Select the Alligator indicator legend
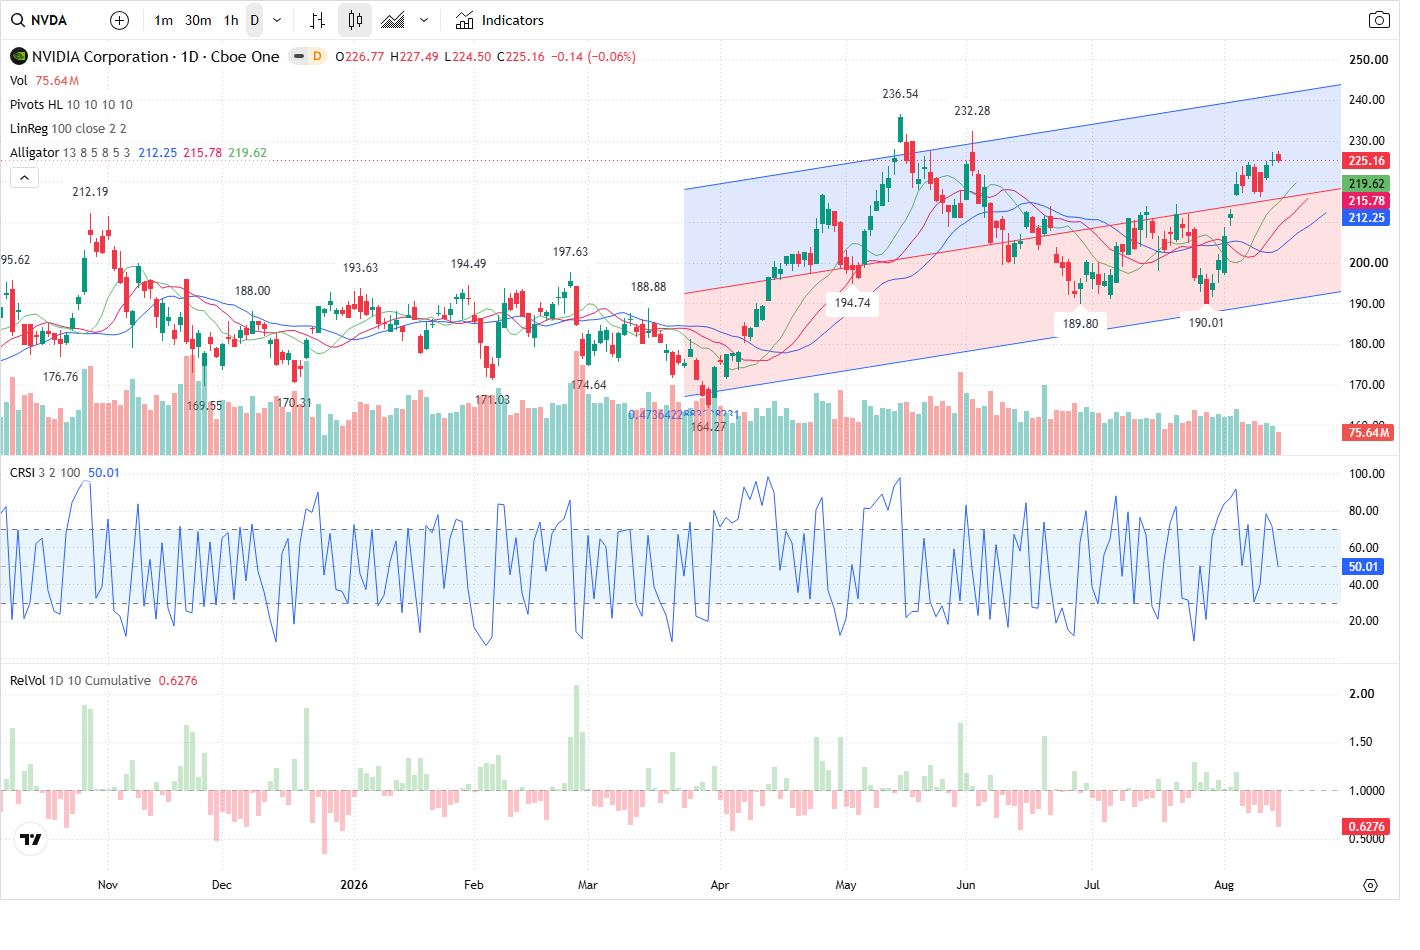This screenshot has height=950, width=1420. tap(35, 153)
